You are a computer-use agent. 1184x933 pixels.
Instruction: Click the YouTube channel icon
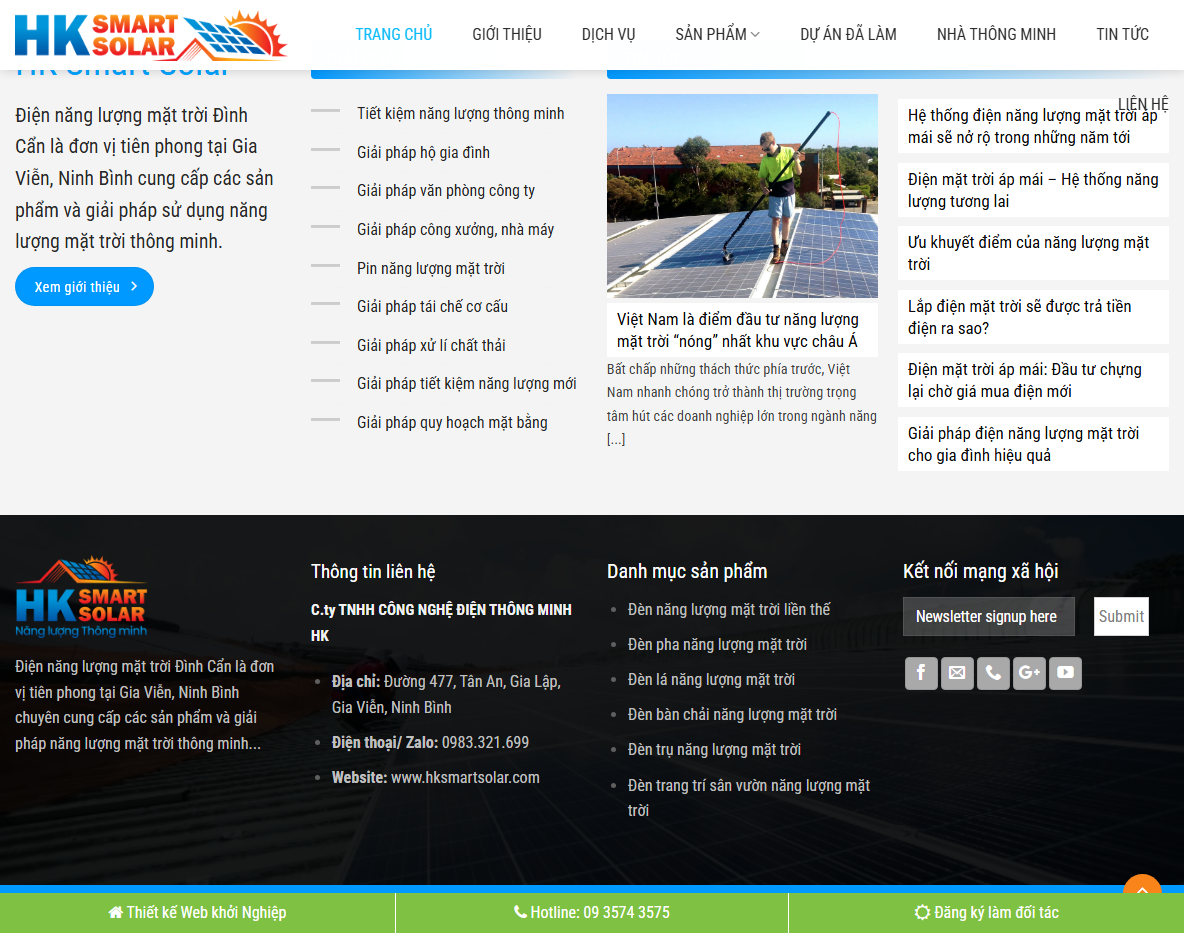click(1065, 673)
